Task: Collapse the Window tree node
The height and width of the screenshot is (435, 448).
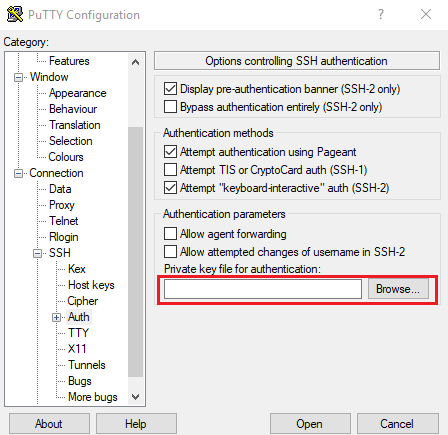Action: 18,77
